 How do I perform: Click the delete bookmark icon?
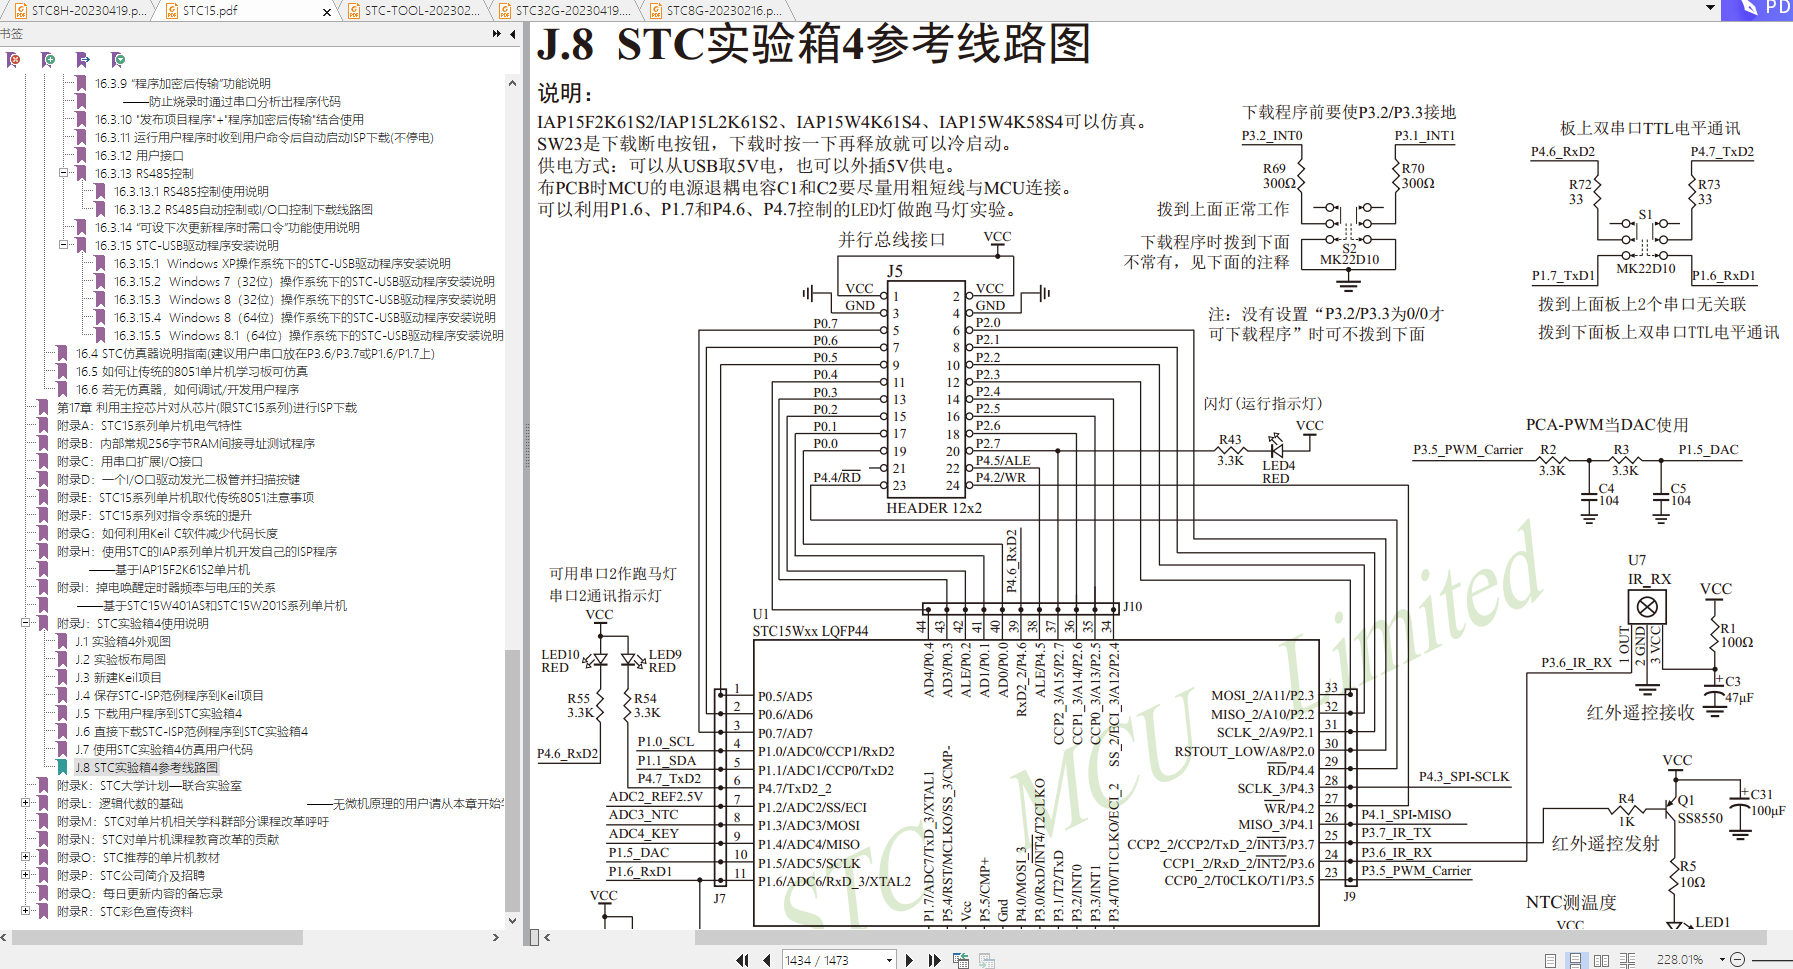(13, 60)
